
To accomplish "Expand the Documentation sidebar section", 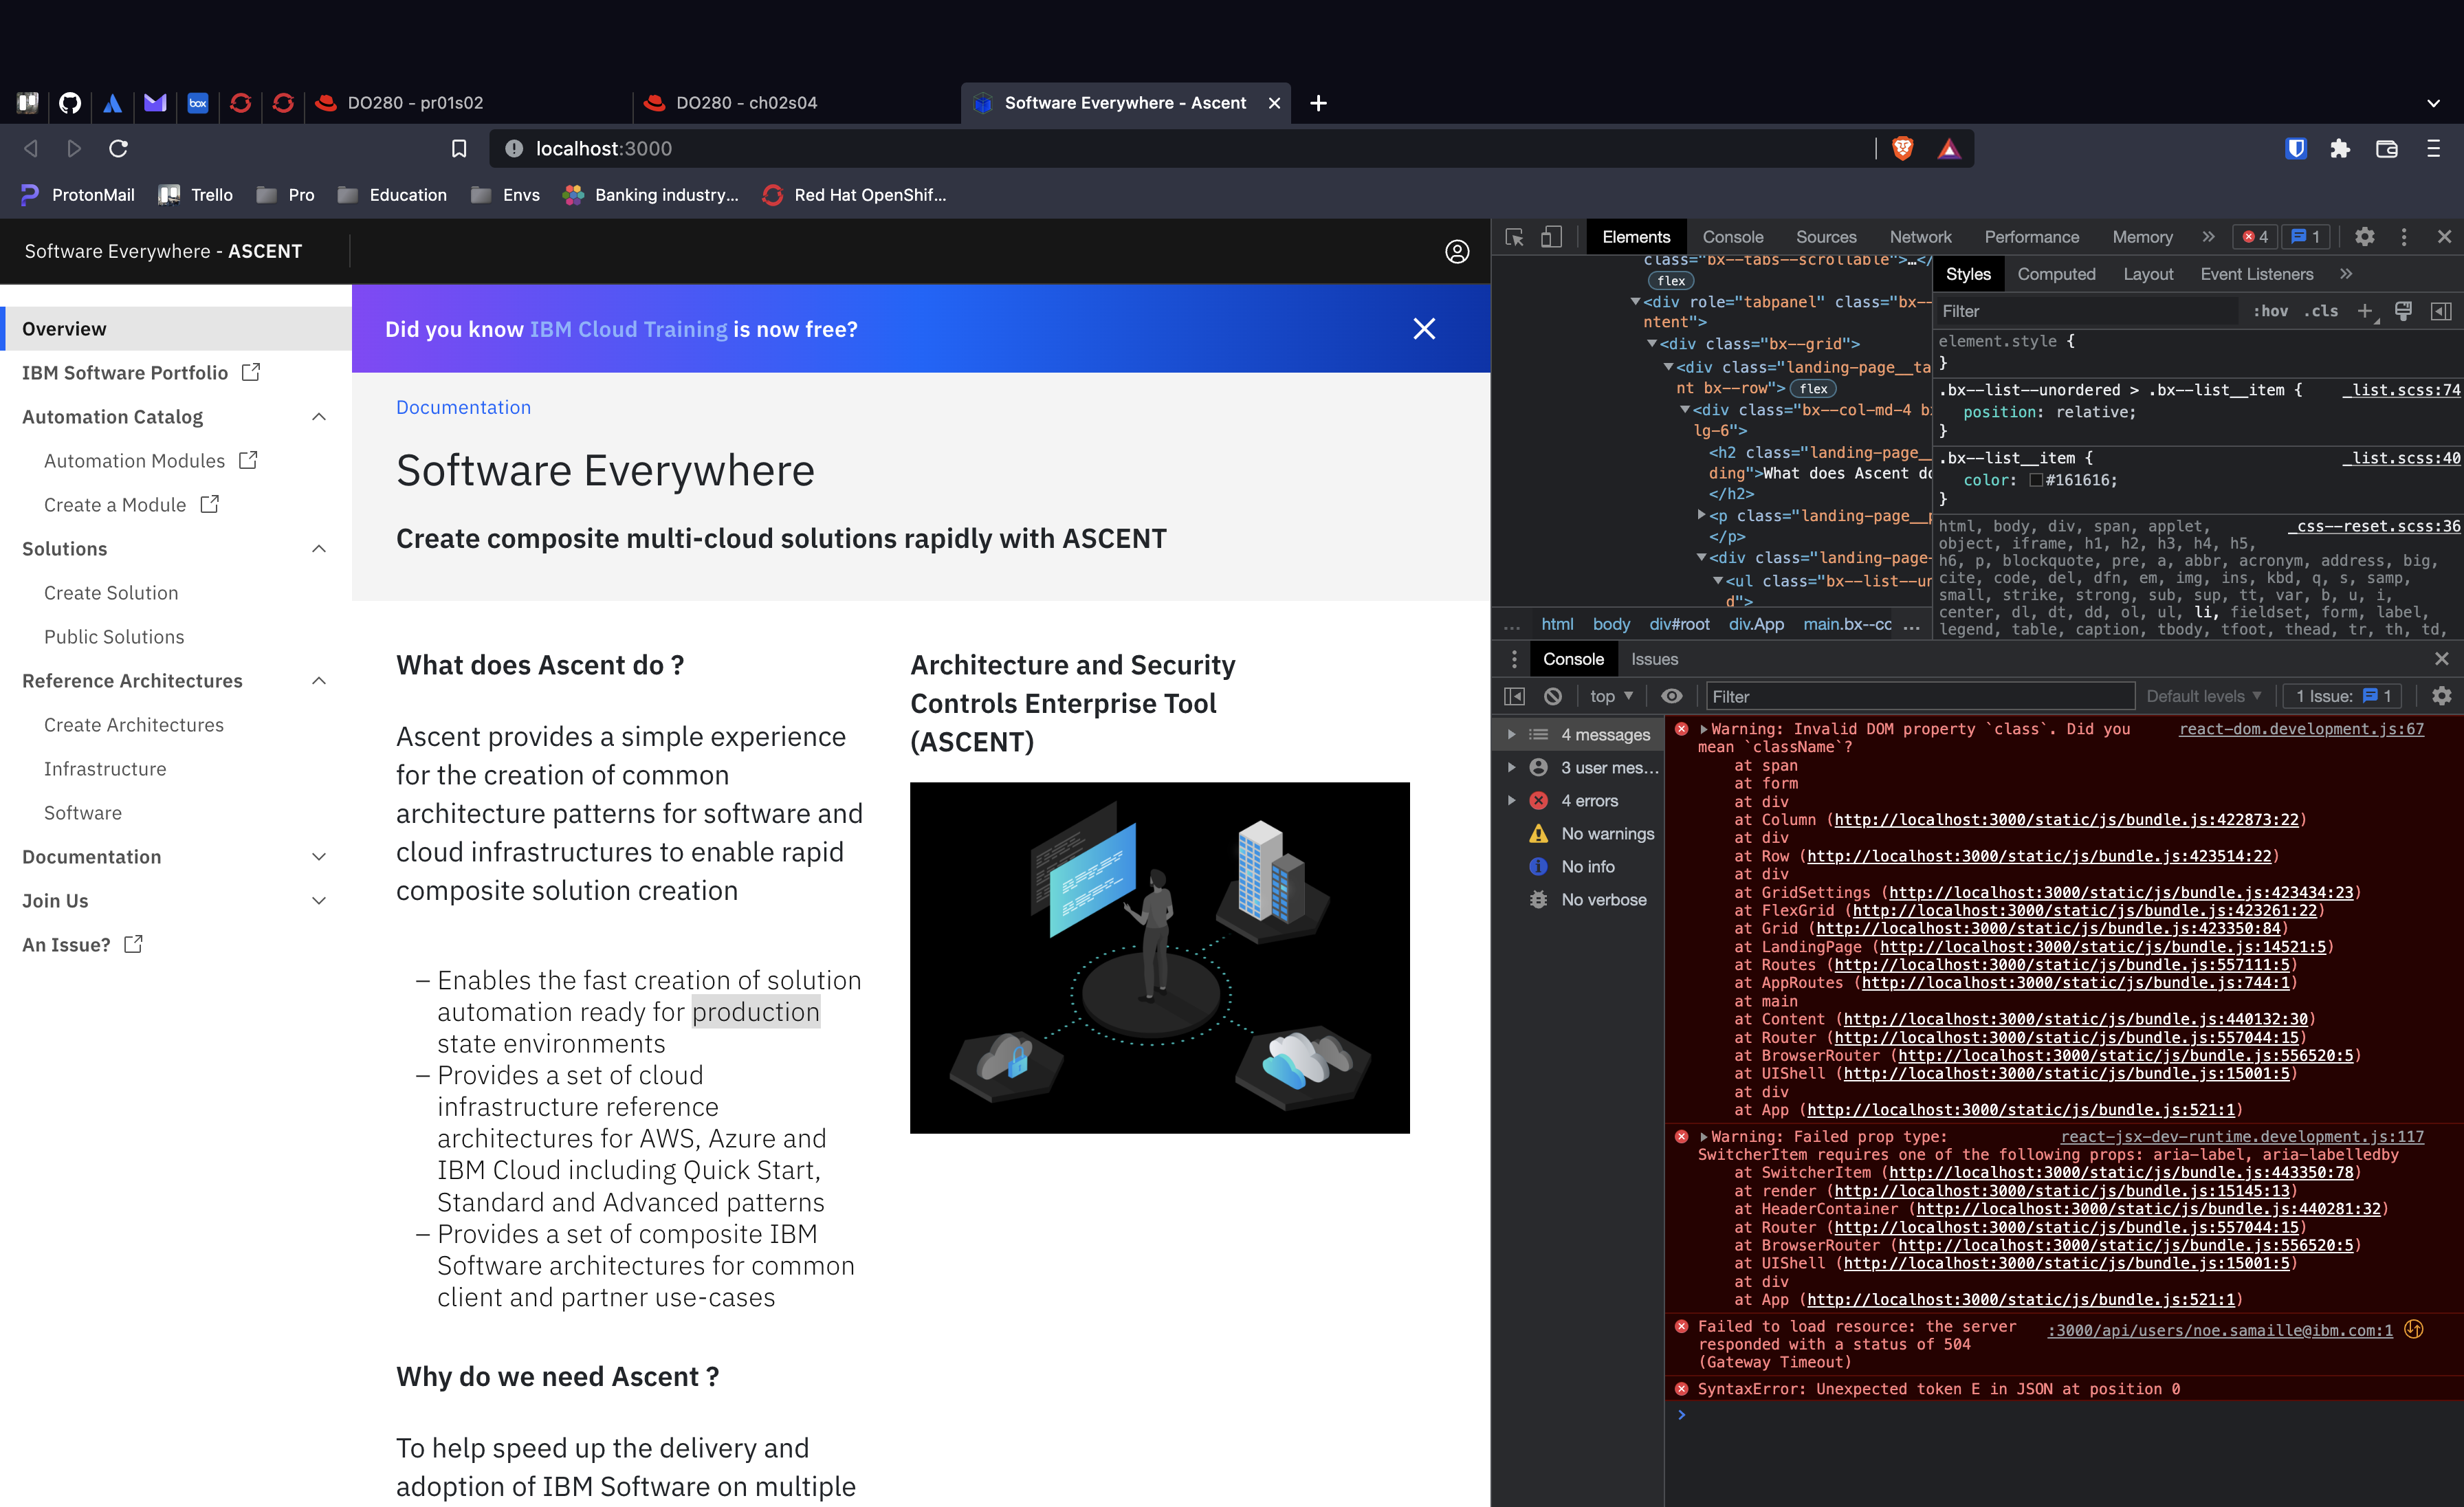I will pyautogui.click(x=319, y=857).
